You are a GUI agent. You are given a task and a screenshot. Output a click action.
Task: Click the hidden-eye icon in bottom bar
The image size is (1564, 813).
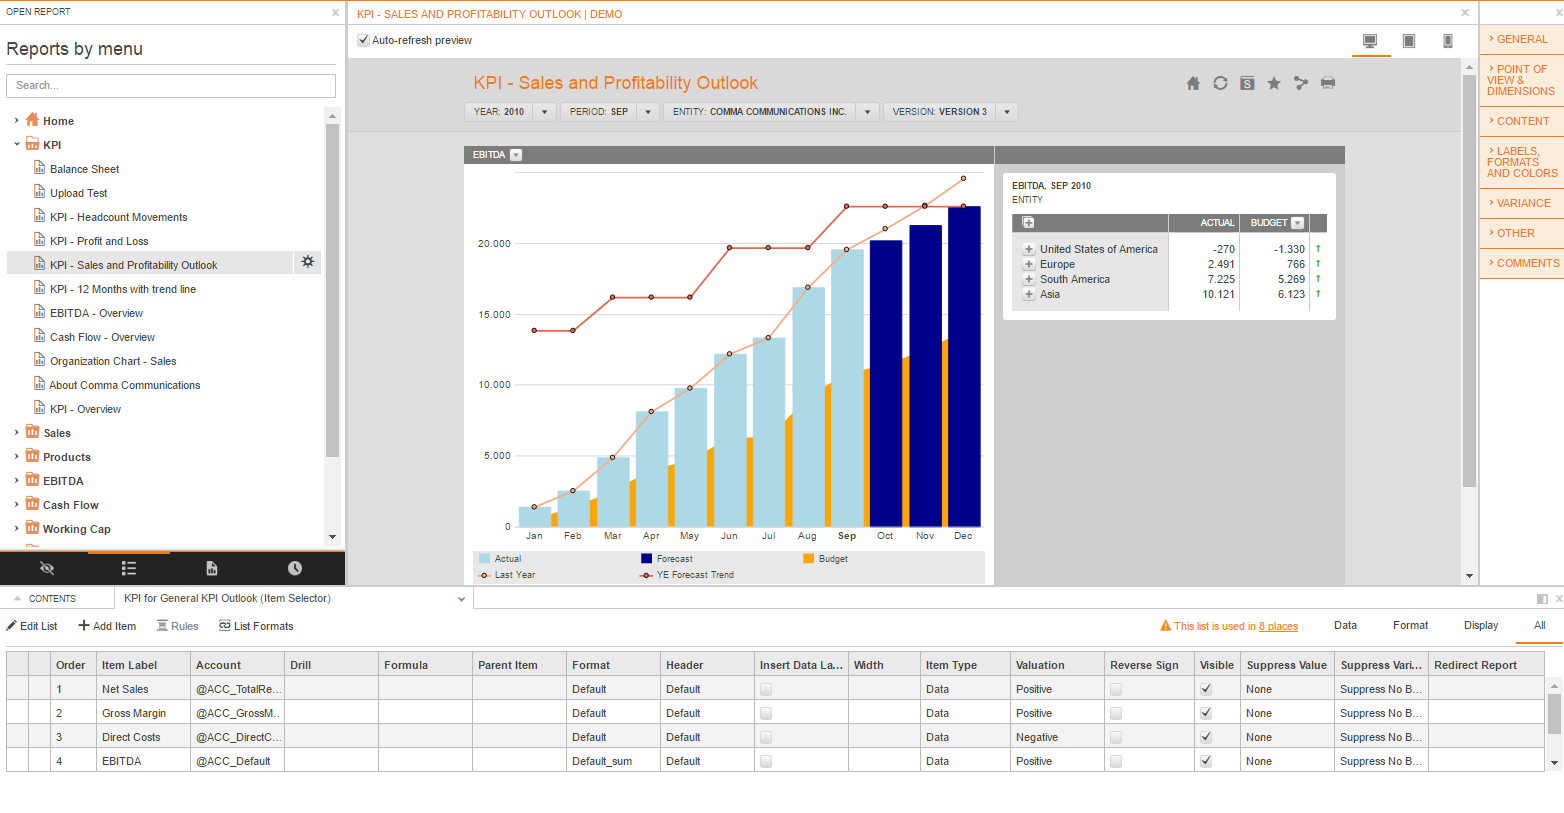coord(47,568)
